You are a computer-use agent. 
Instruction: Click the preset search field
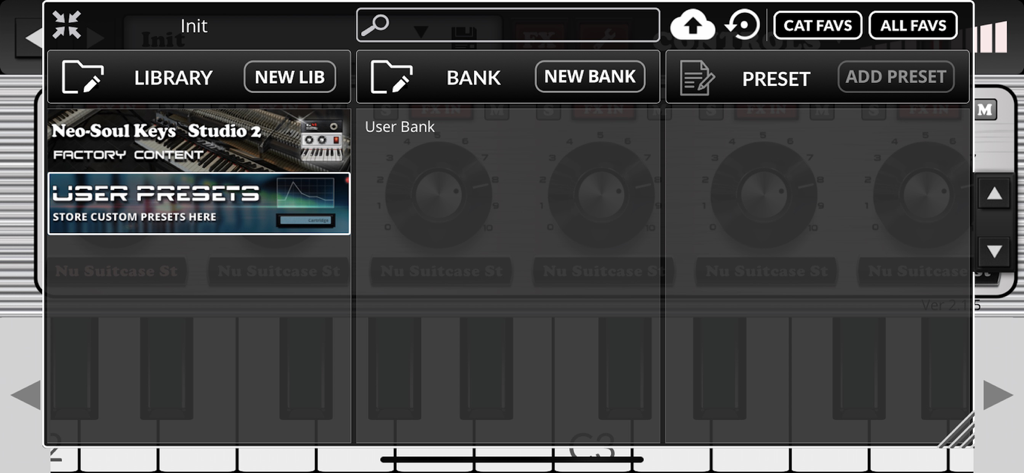(x=508, y=25)
